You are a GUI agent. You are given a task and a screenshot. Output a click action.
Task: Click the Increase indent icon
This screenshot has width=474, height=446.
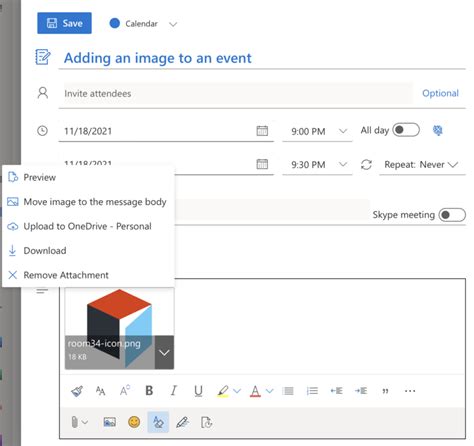(x=361, y=391)
